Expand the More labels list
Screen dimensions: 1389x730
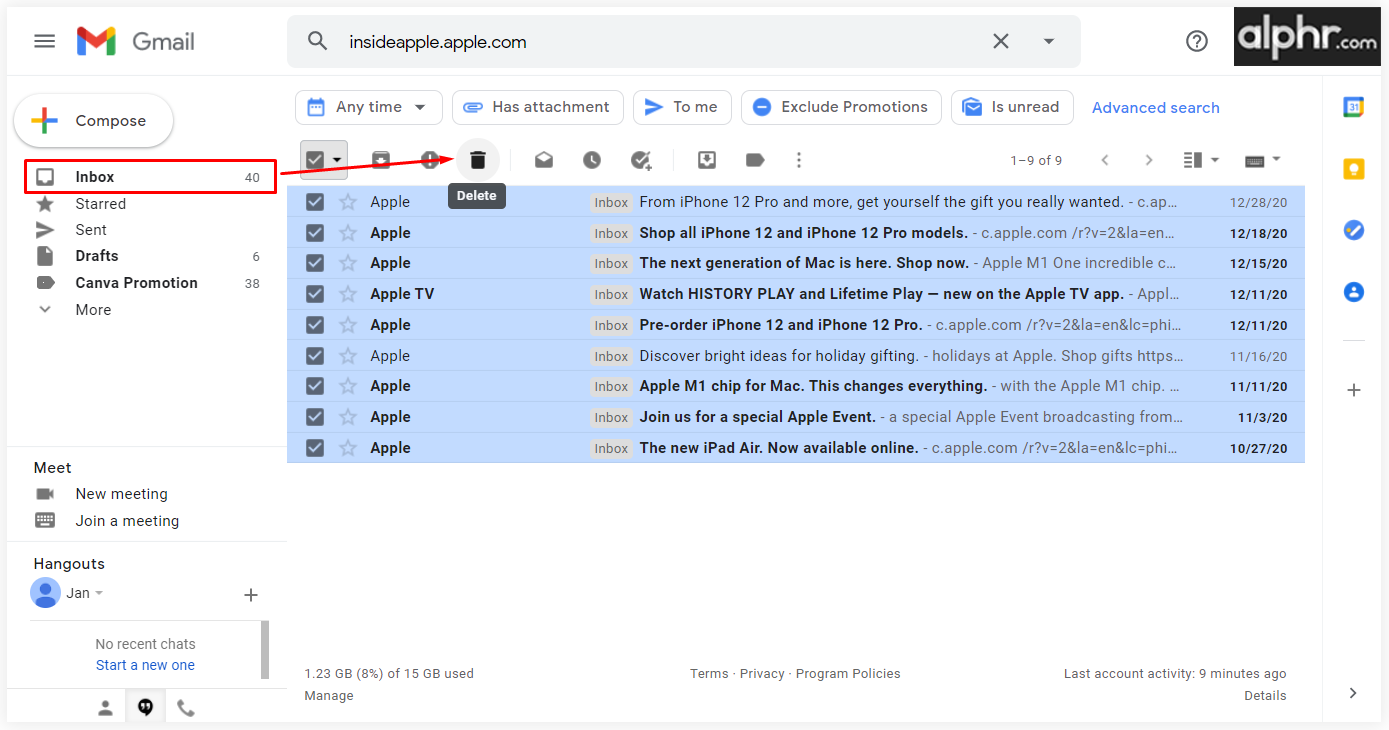[93, 310]
